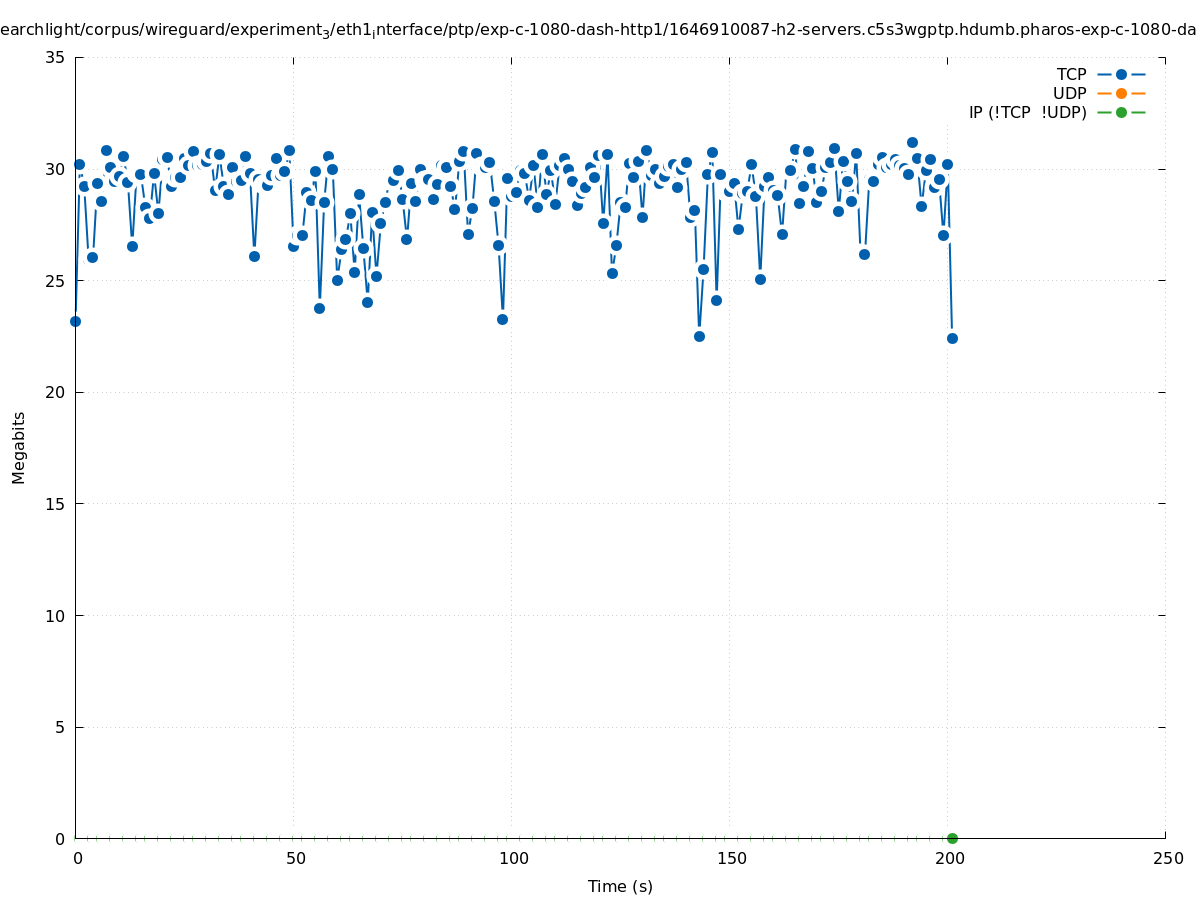Select the last TCP data point near 22 megabits
Screen dimensions: 1197x900
(x=952, y=338)
